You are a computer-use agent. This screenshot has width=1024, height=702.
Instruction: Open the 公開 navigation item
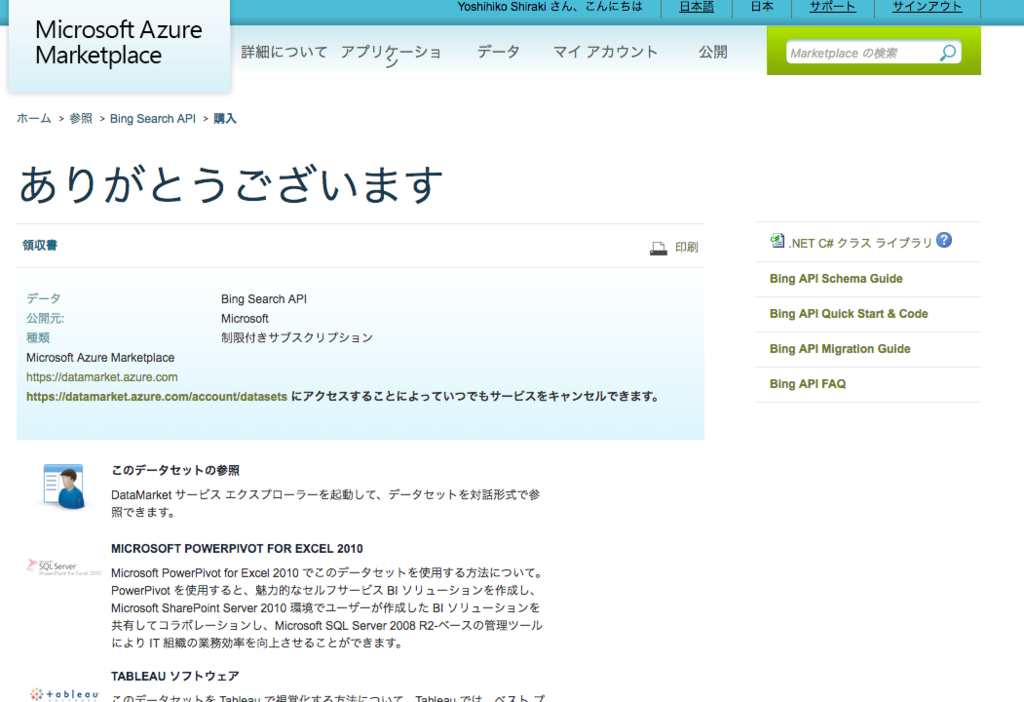(x=712, y=52)
